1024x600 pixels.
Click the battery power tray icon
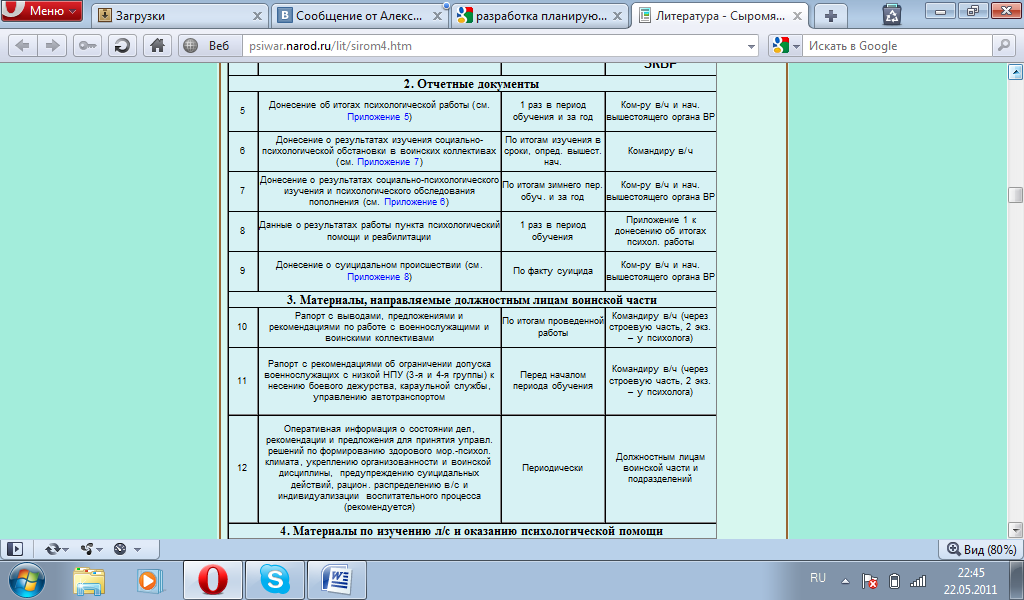tap(894, 580)
